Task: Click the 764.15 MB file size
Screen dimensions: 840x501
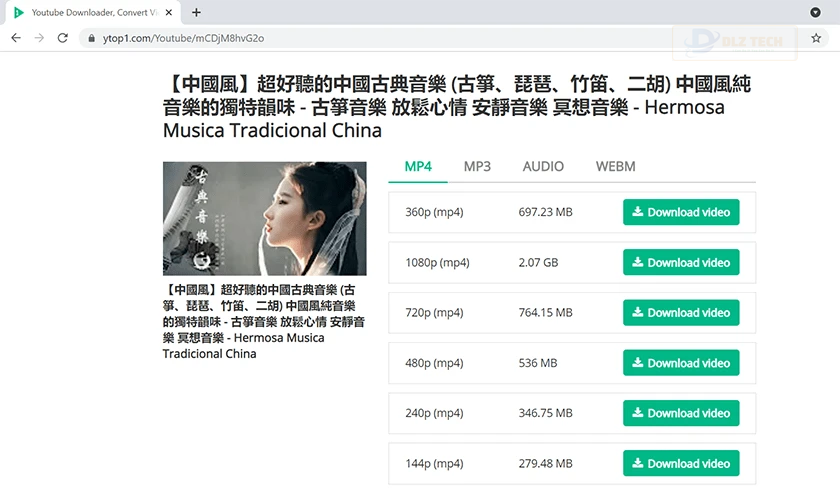Action: click(545, 312)
